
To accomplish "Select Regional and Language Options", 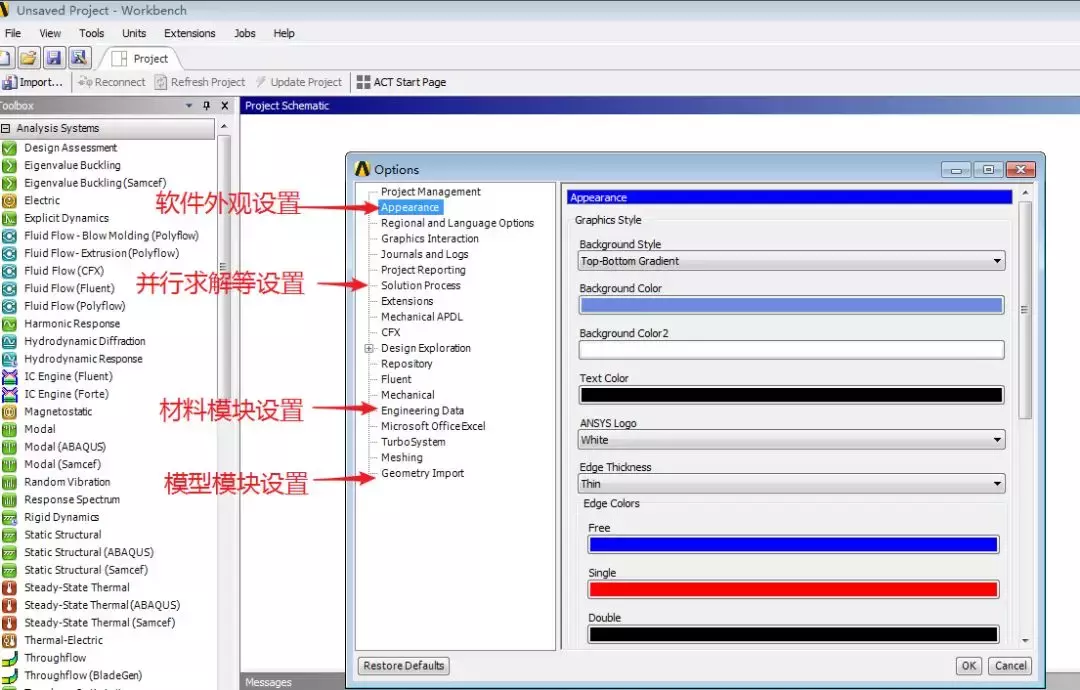I will [x=457, y=223].
